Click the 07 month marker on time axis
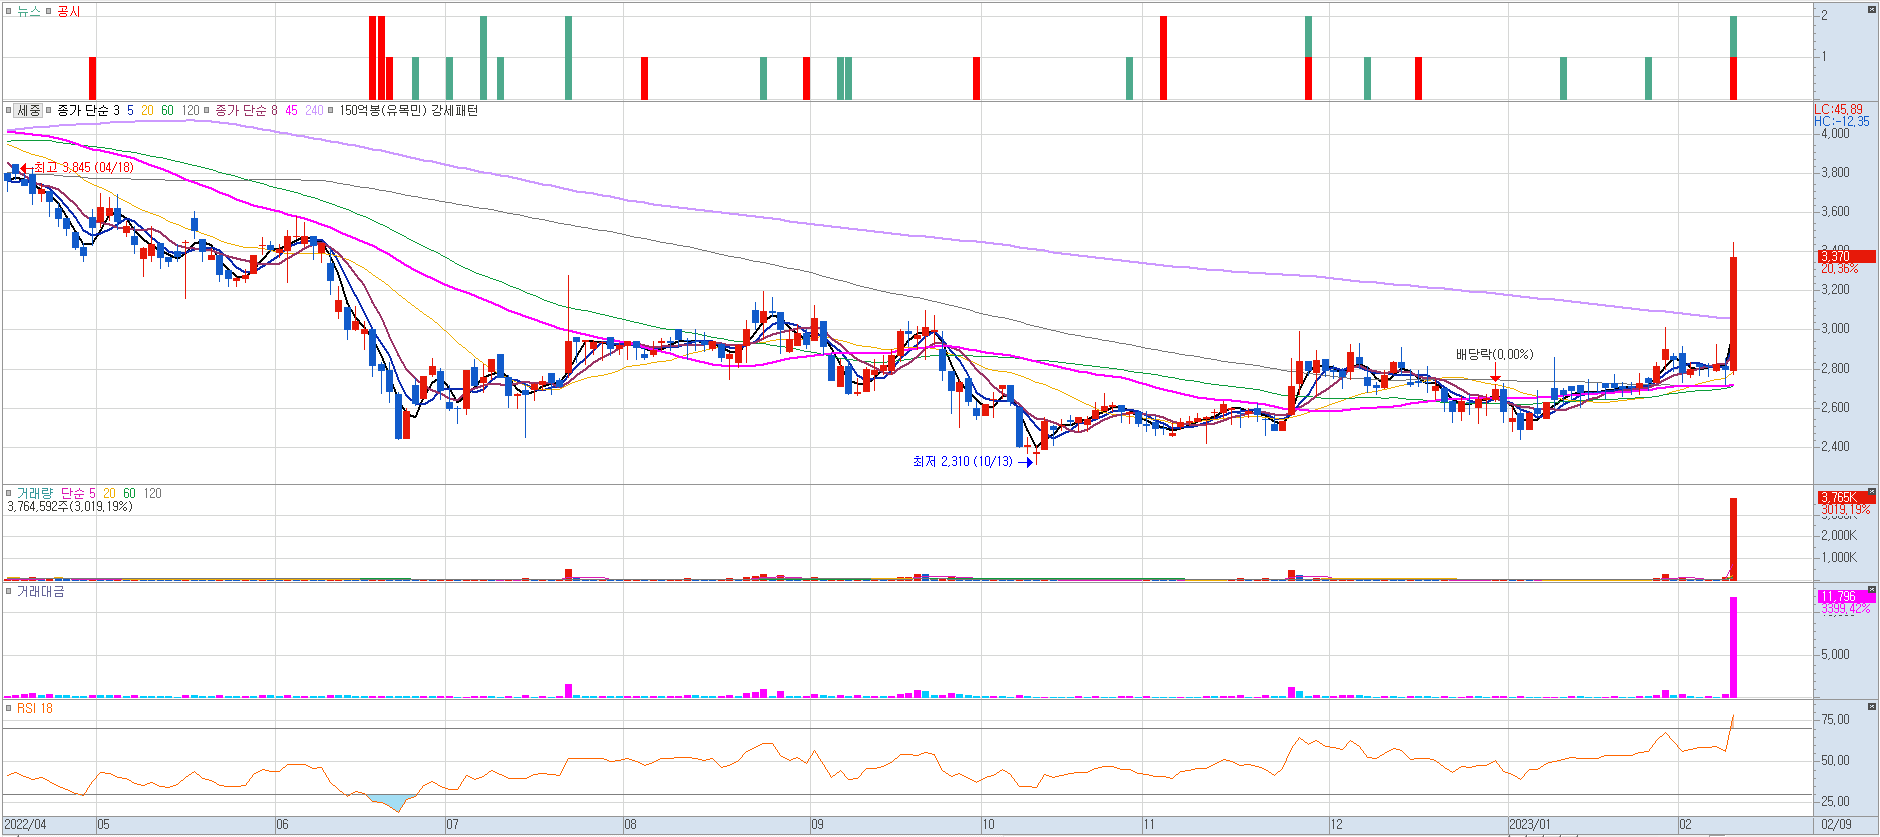 coord(452,825)
